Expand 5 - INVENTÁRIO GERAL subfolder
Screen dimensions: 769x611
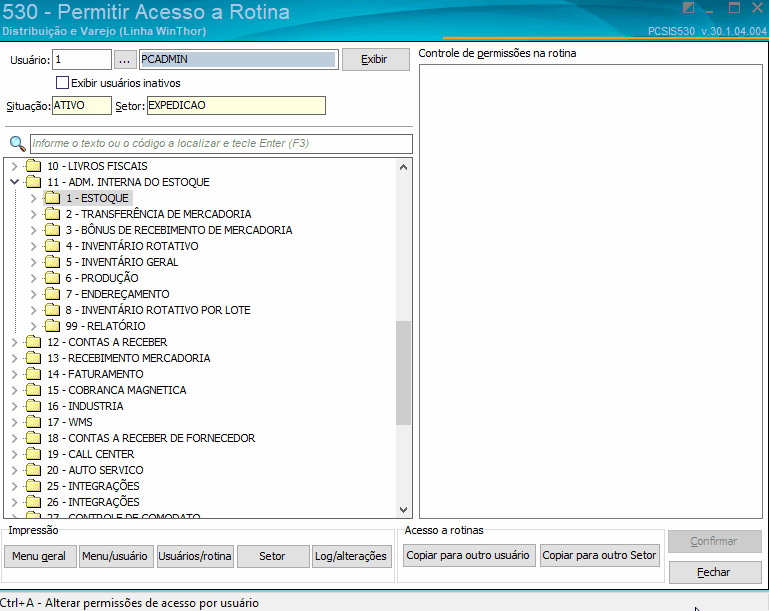[x=33, y=262]
